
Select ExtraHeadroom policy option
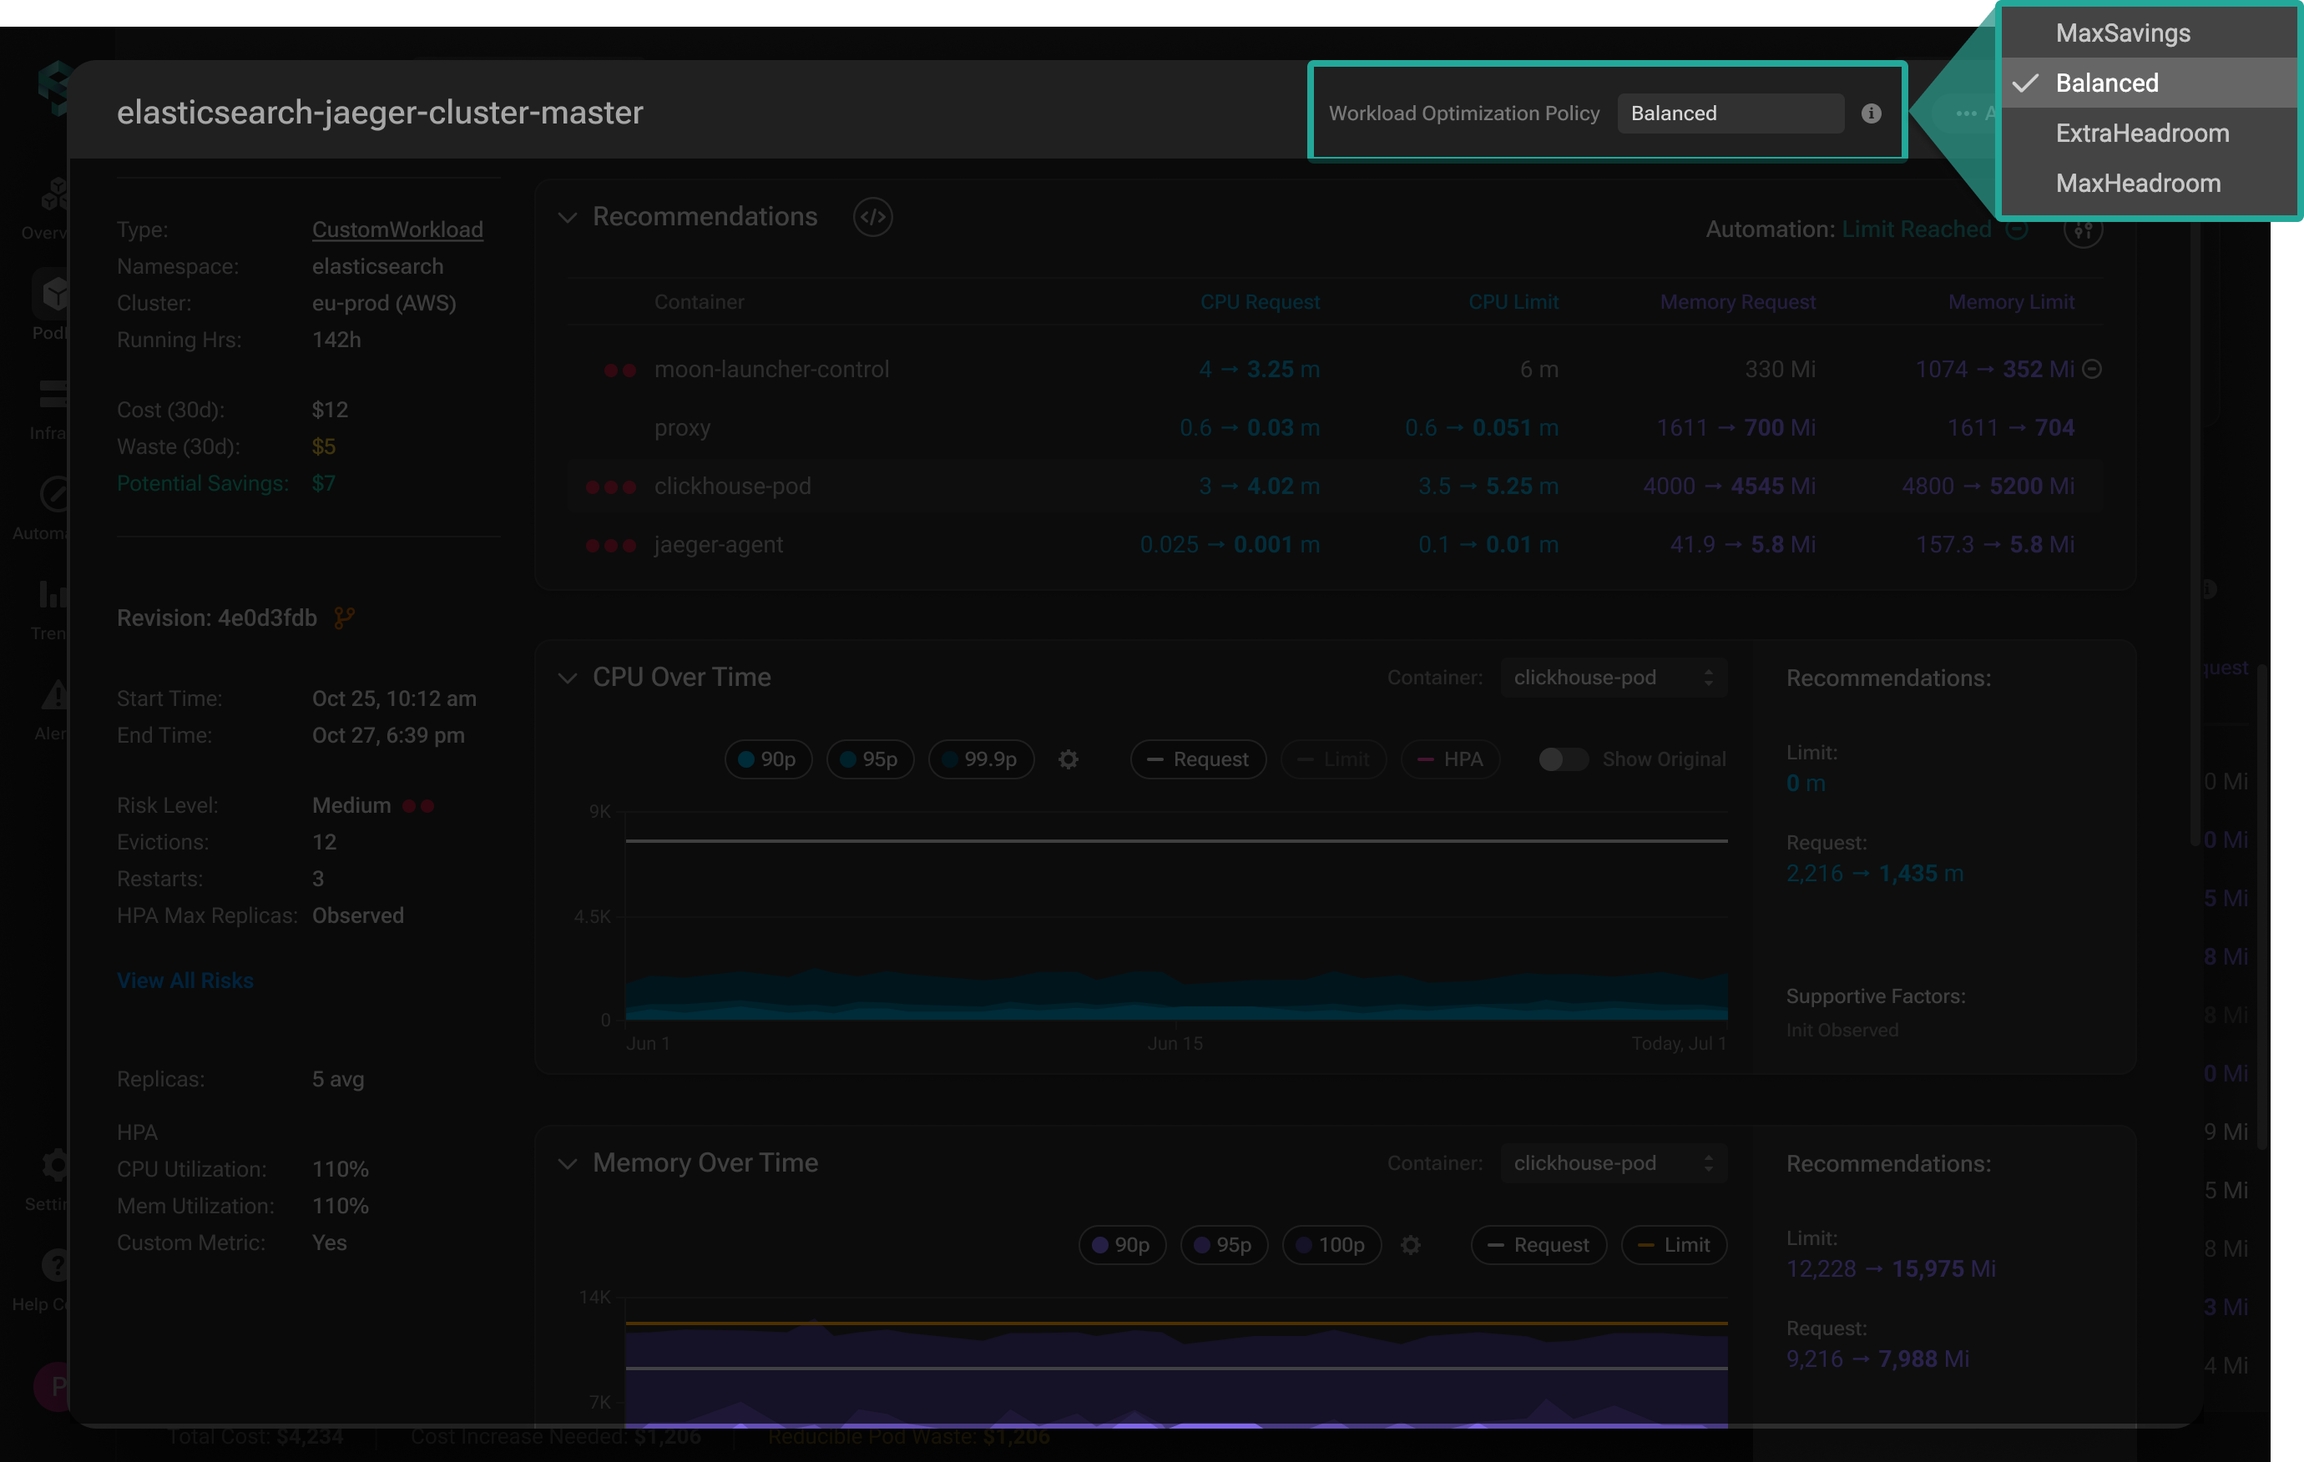2142,133
